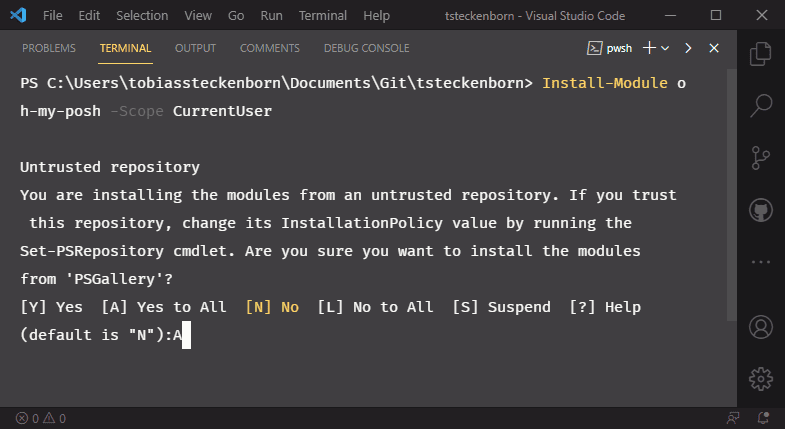The height and width of the screenshot is (429, 785).
Task: Open the Go menu
Action: [236, 16]
